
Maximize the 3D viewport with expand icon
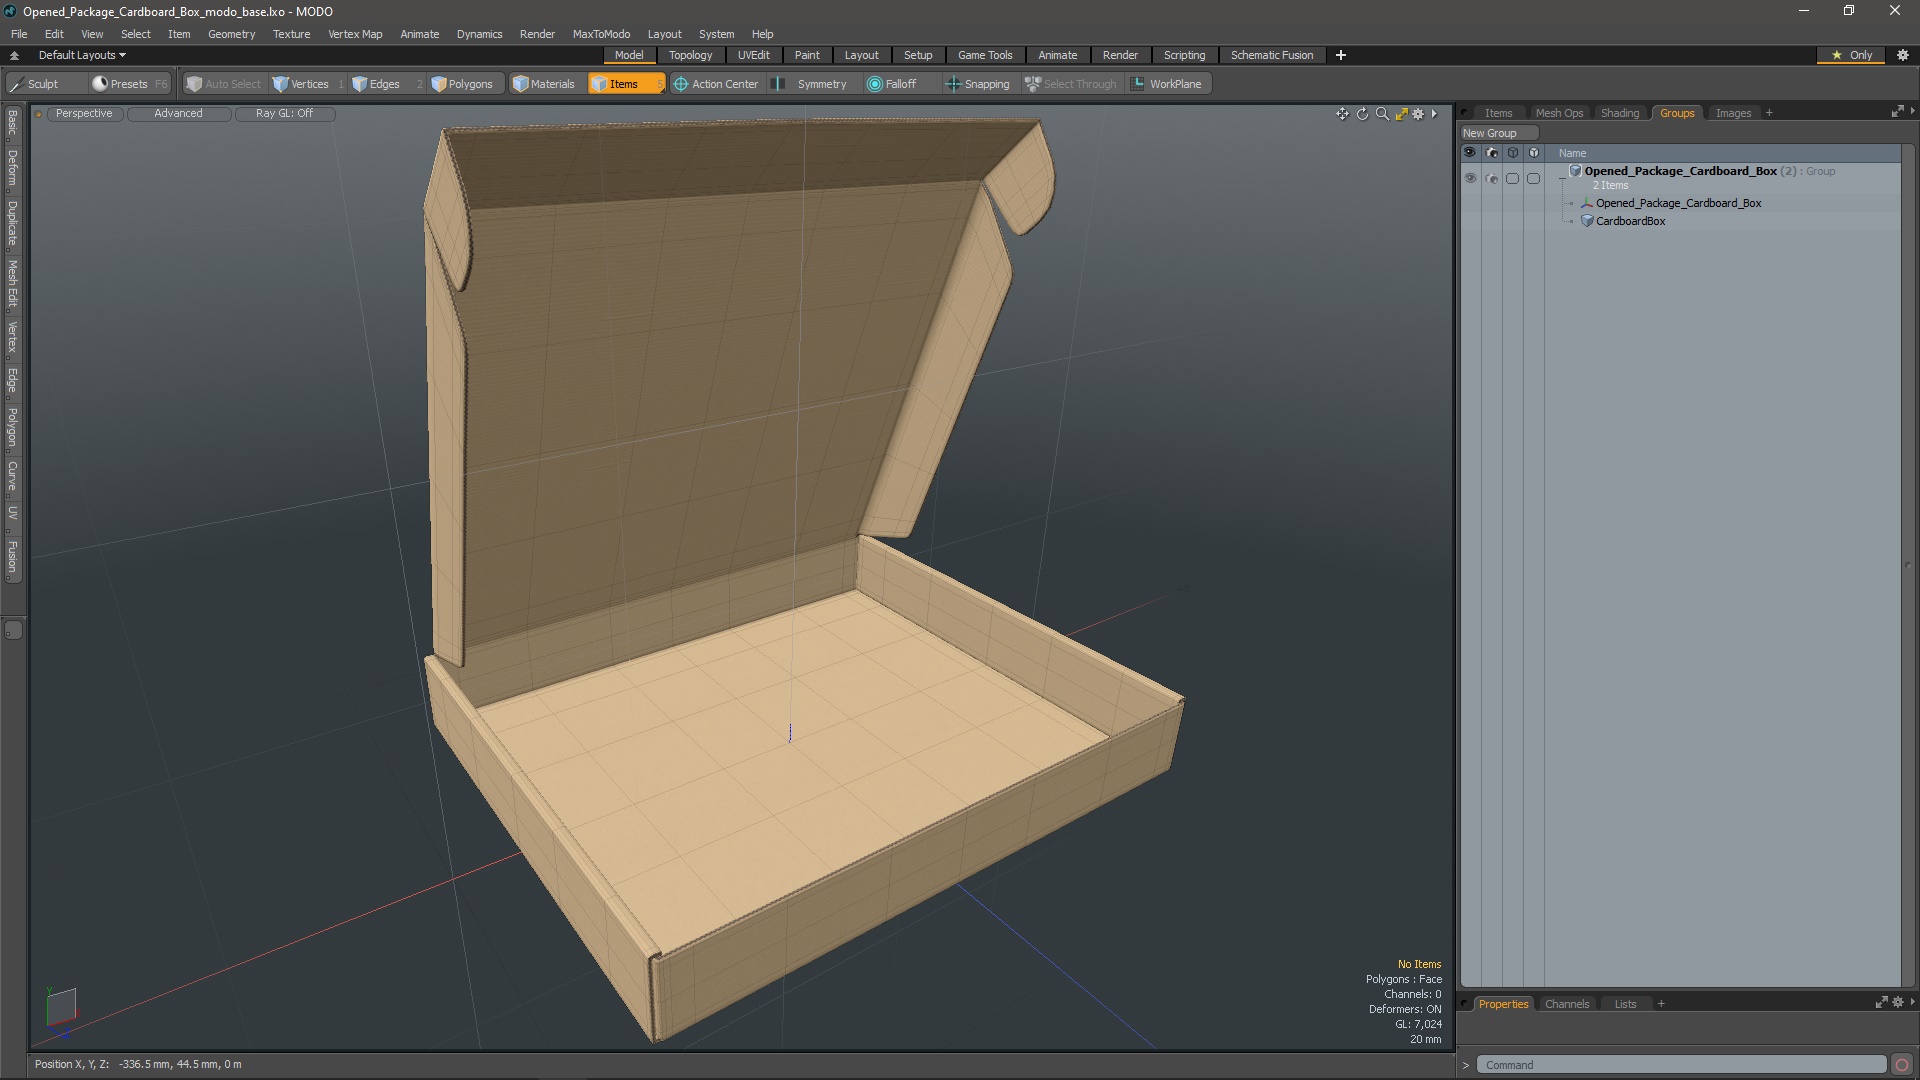(1401, 114)
